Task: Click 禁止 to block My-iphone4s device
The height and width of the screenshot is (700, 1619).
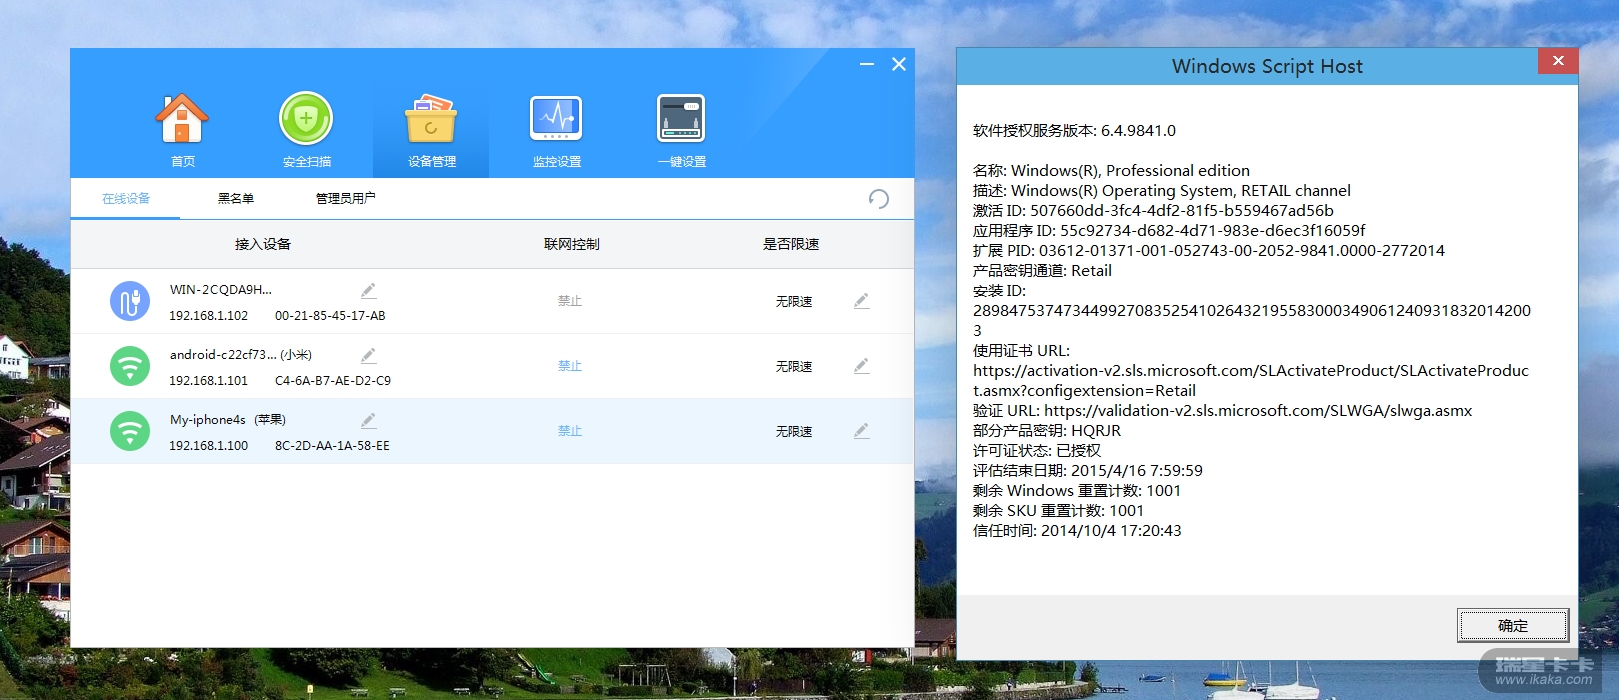Action: pos(570,431)
